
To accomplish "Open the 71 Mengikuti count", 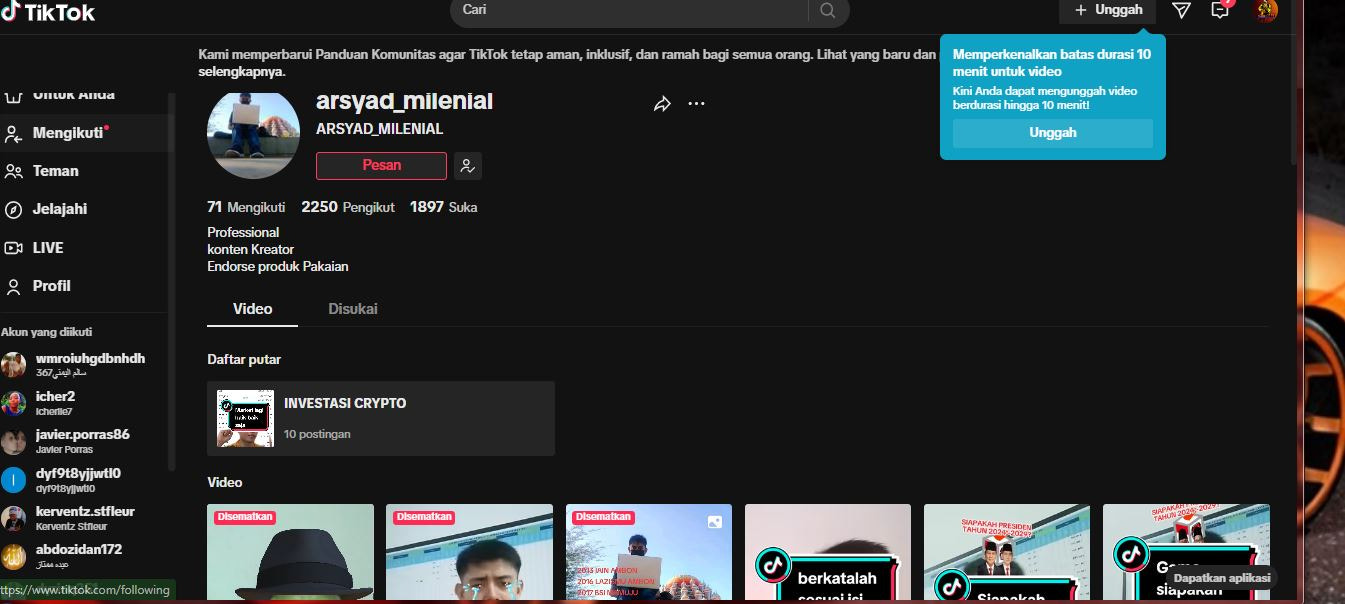I will coord(246,207).
